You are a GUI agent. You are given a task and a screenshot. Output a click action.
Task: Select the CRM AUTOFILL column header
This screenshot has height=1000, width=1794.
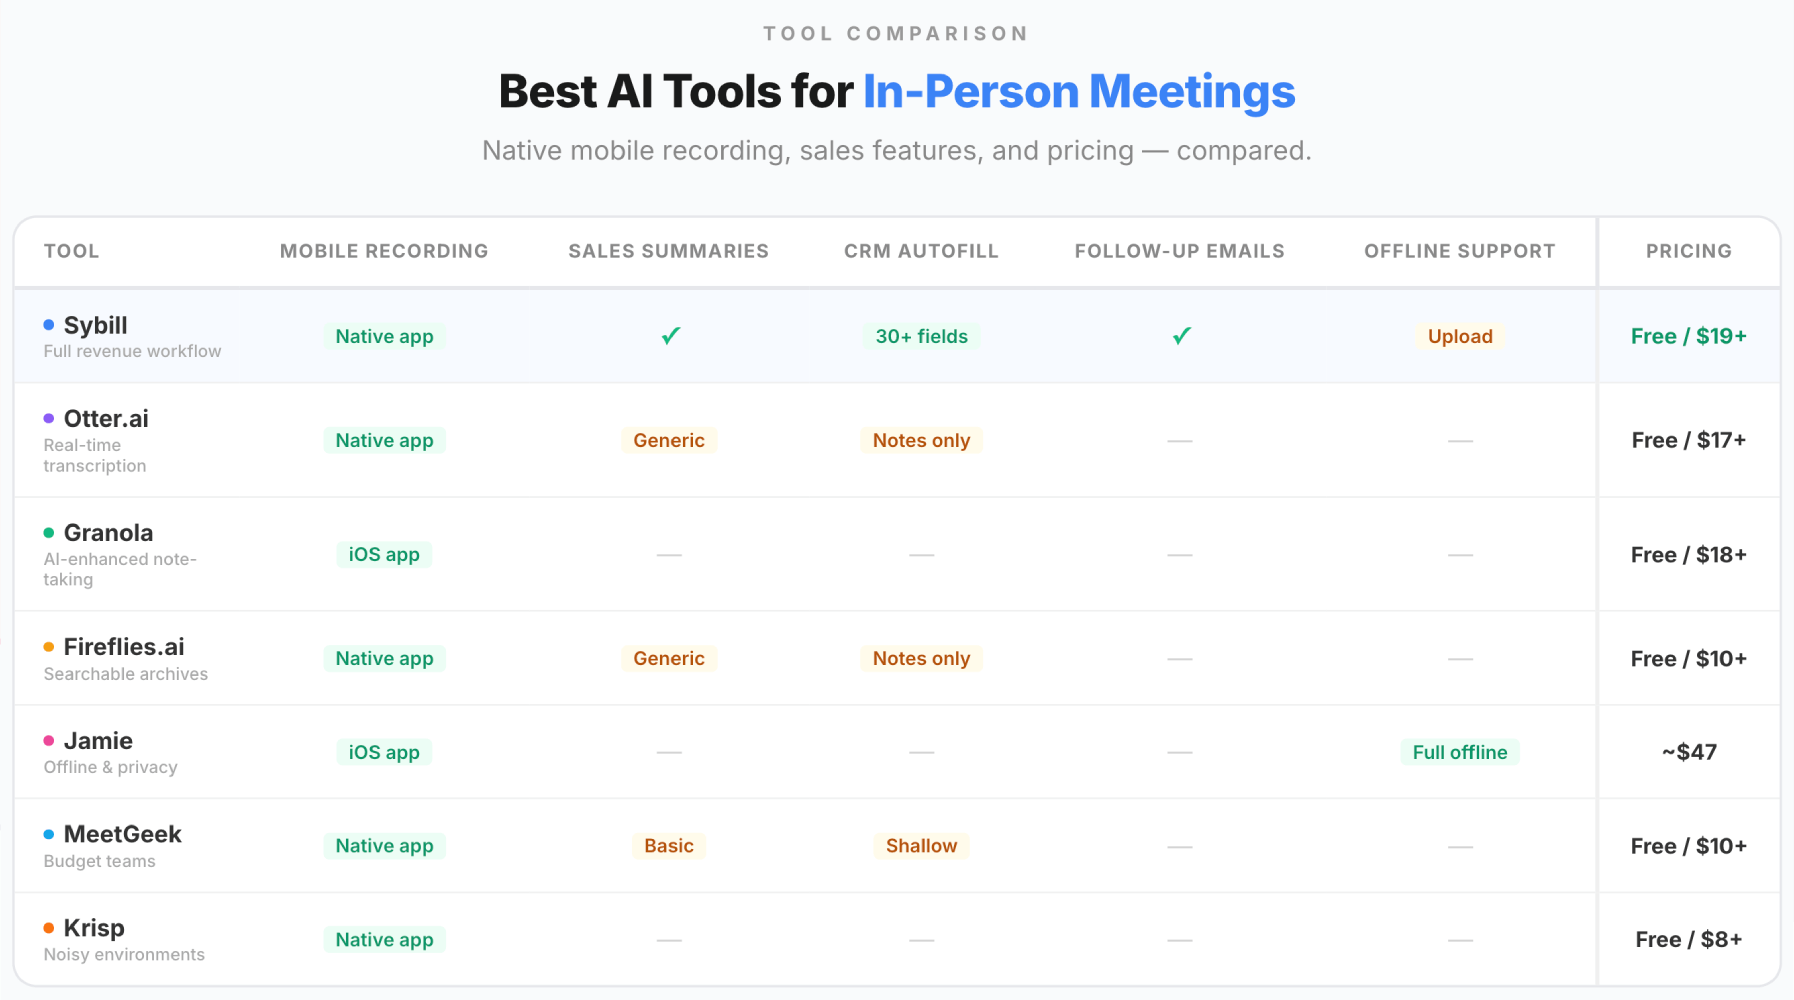tap(921, 251)
